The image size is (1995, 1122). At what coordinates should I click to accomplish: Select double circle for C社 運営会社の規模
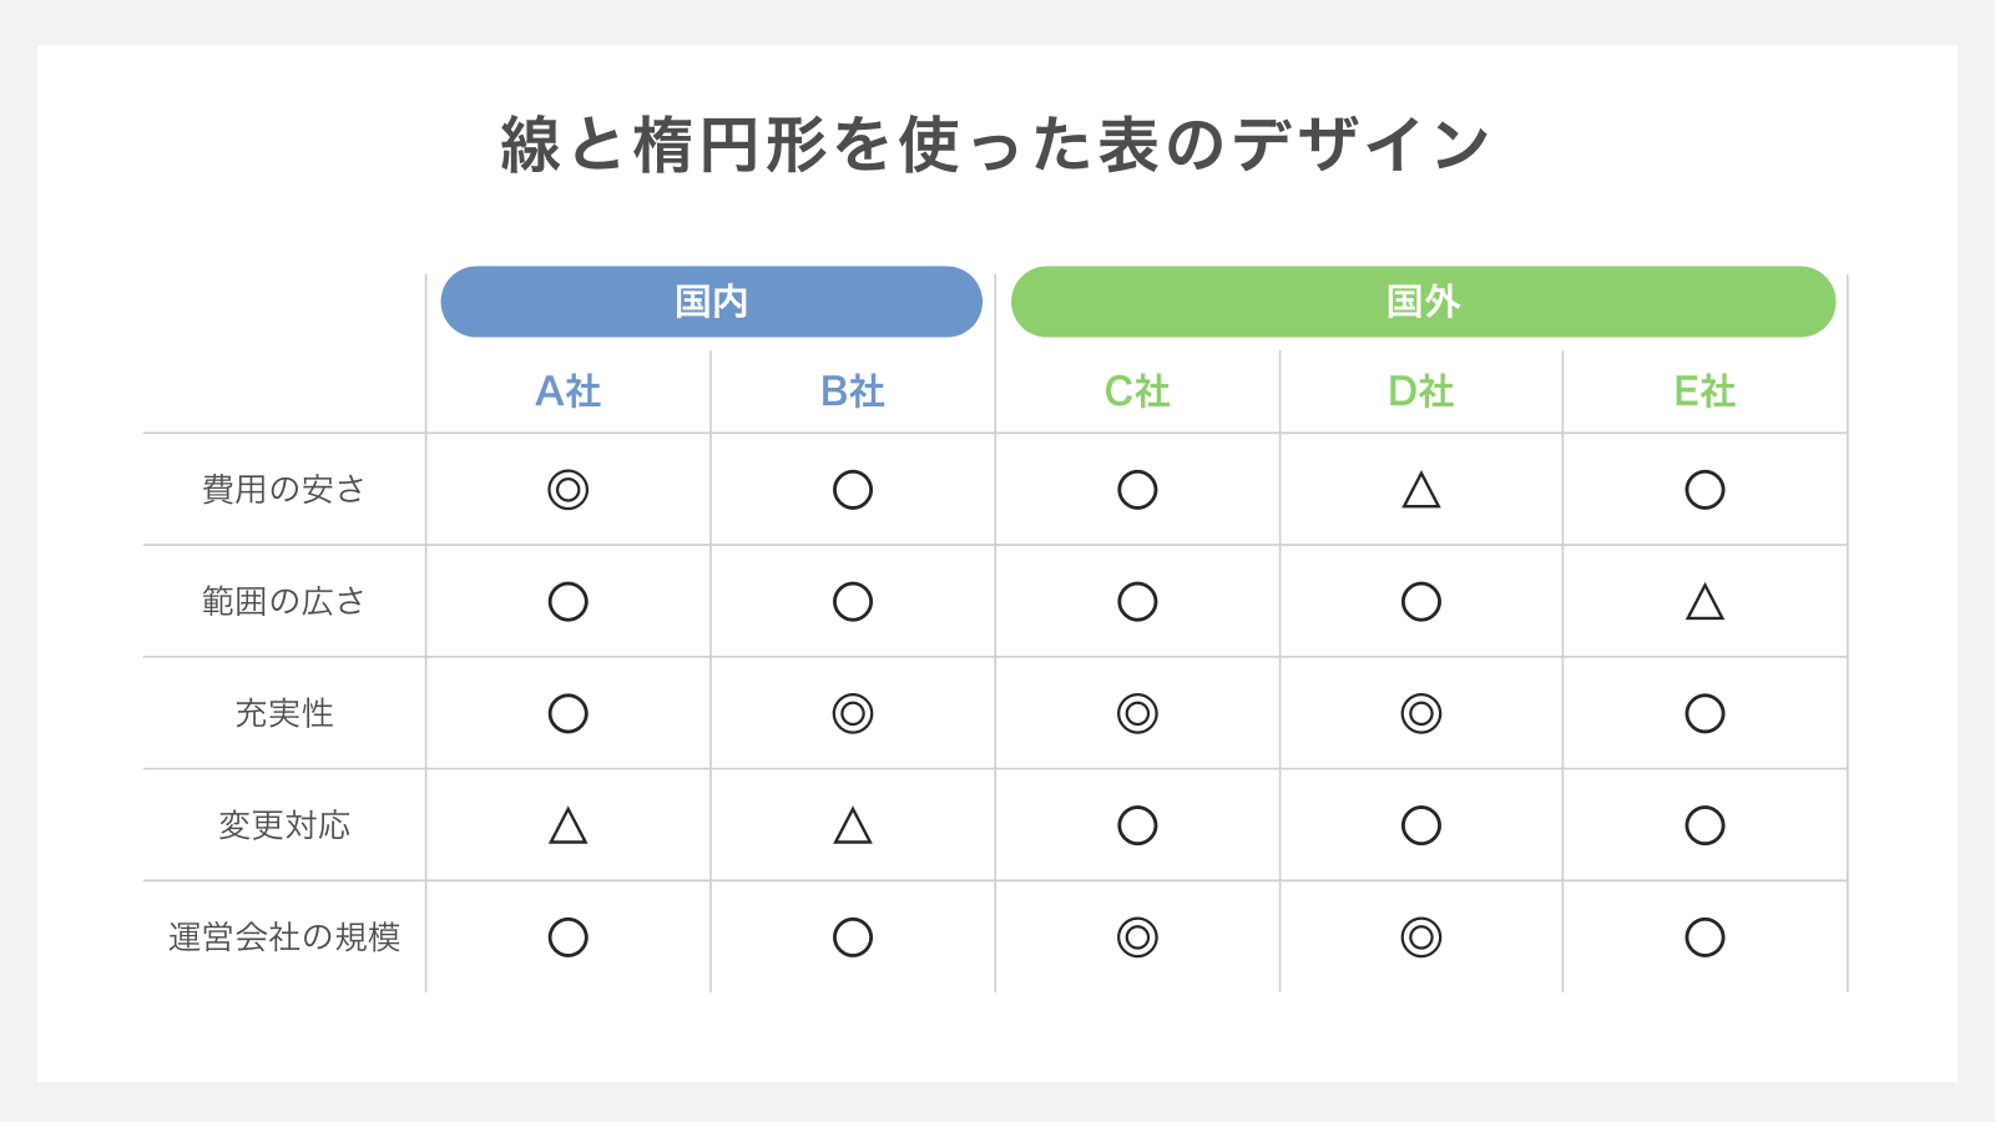point(1137,938)
